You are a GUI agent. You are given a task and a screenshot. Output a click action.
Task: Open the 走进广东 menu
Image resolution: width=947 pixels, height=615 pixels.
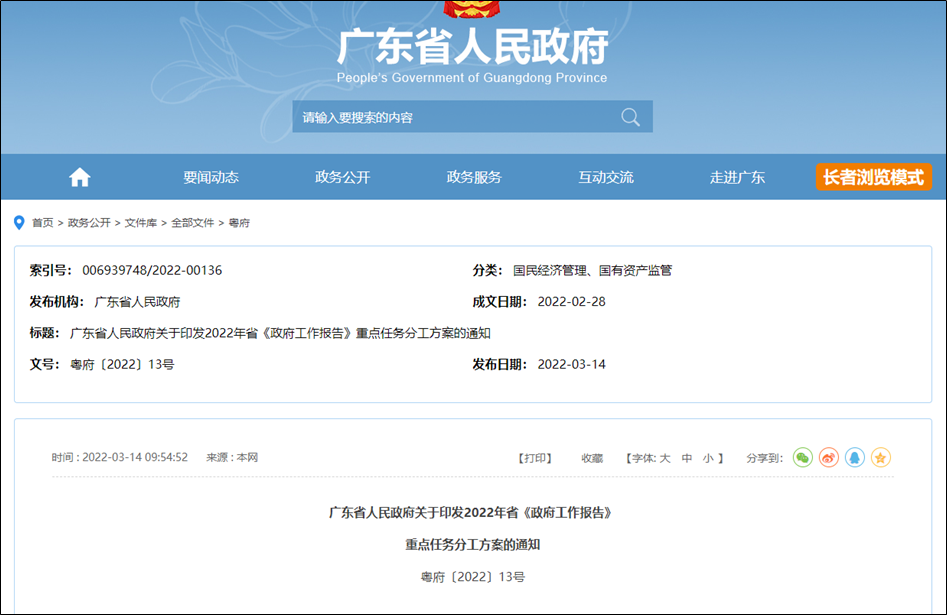tap(737, 177)
